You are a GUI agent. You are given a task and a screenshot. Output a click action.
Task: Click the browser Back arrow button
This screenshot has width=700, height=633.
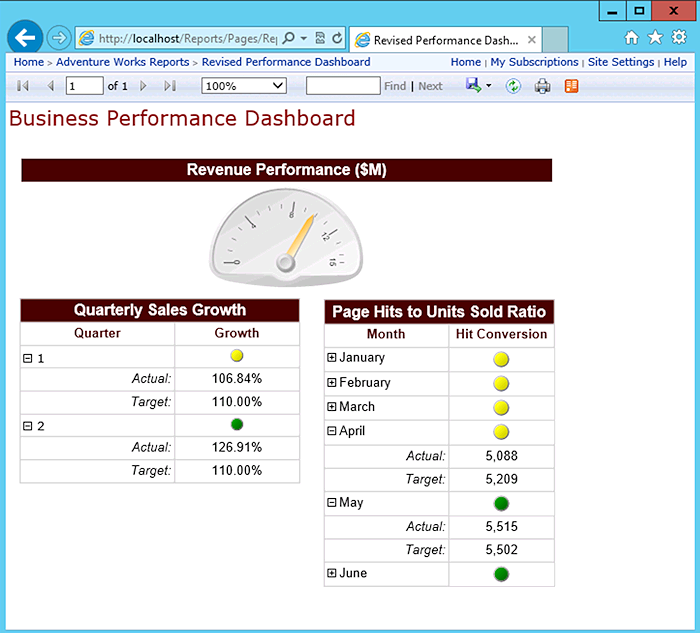[25, 37]
